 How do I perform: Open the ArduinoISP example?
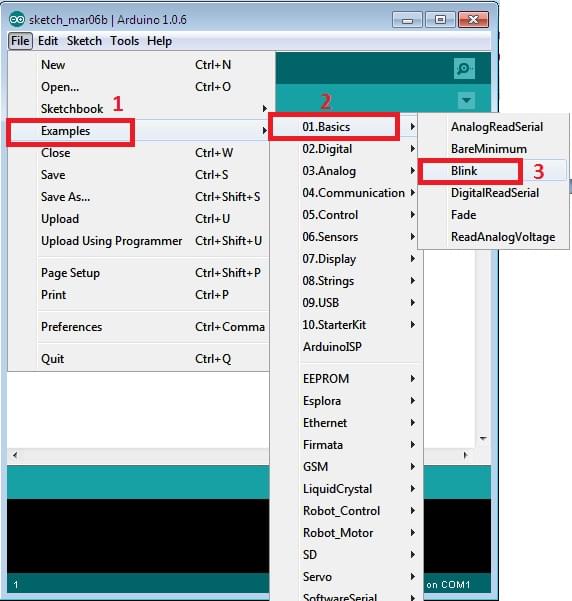point(346,347)
